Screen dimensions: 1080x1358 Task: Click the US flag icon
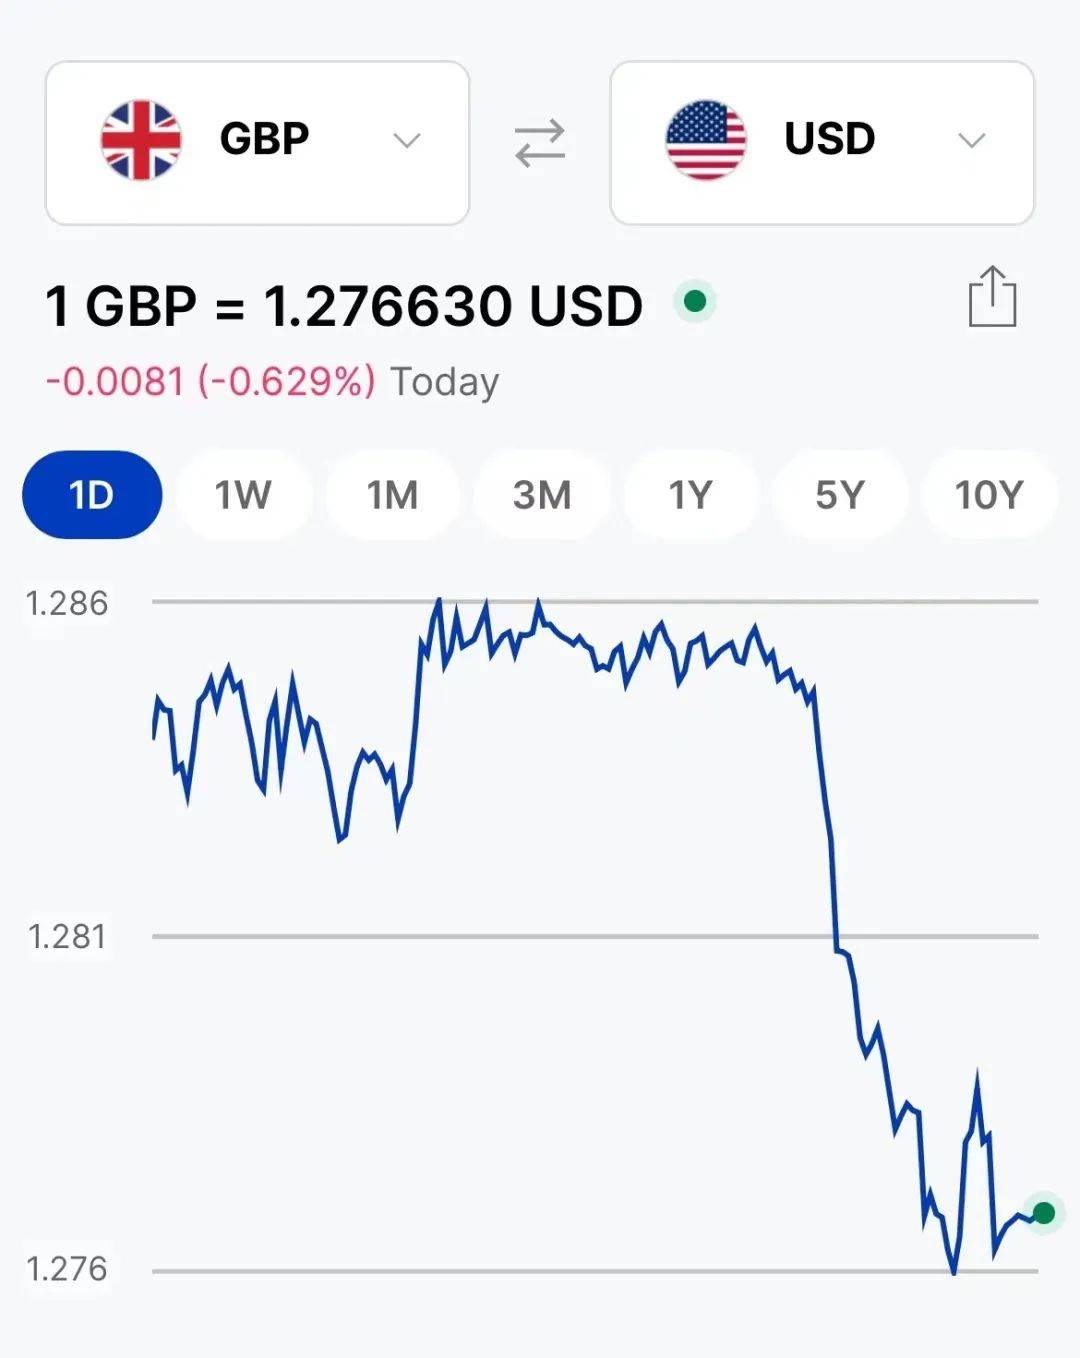tap(706, 140)
